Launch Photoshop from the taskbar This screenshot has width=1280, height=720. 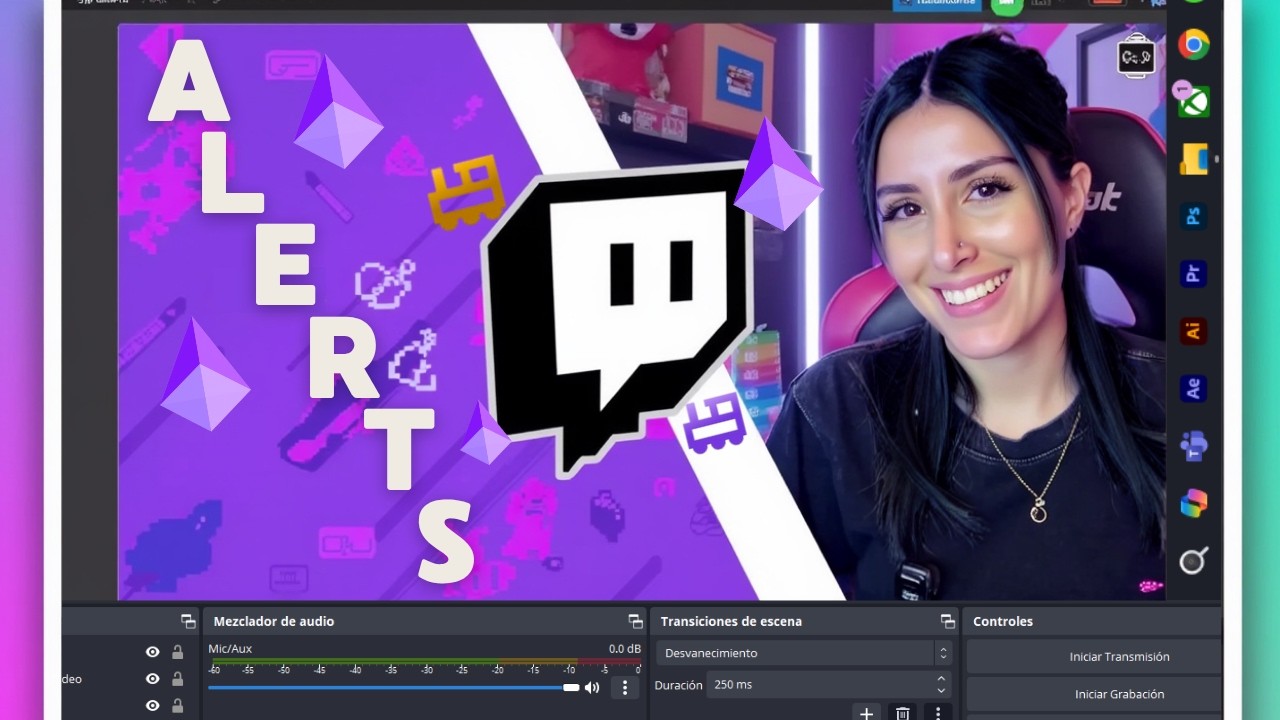1193,216
